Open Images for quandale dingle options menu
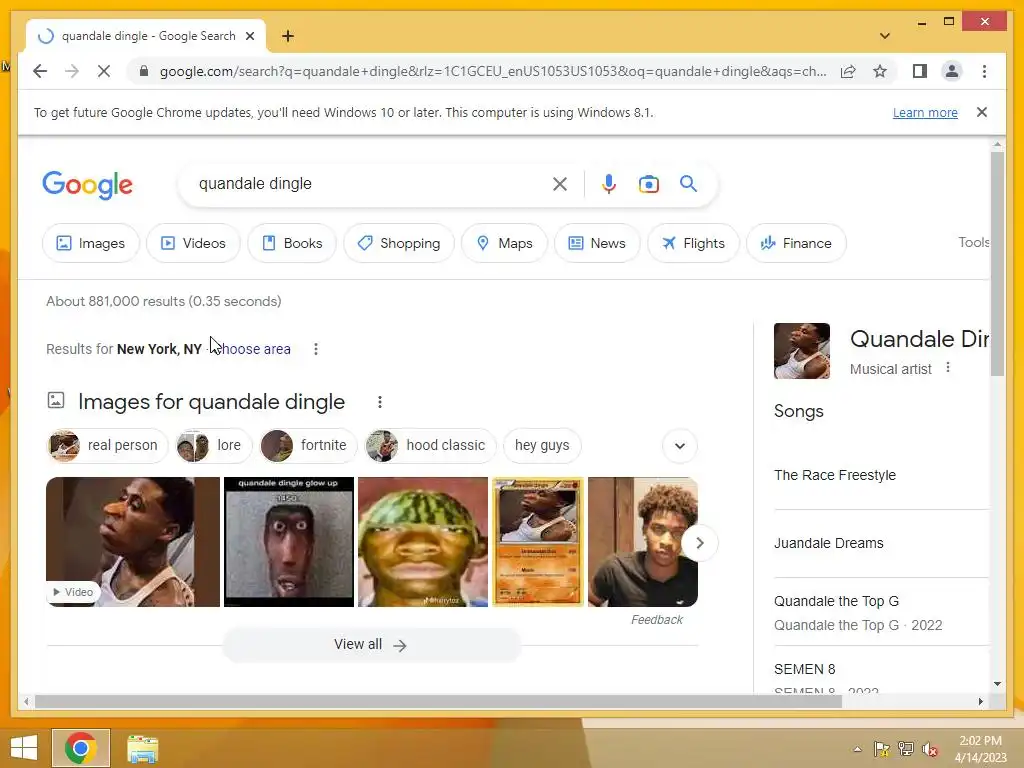This screenshot has width=1024, height=768. tap(379, 402)
